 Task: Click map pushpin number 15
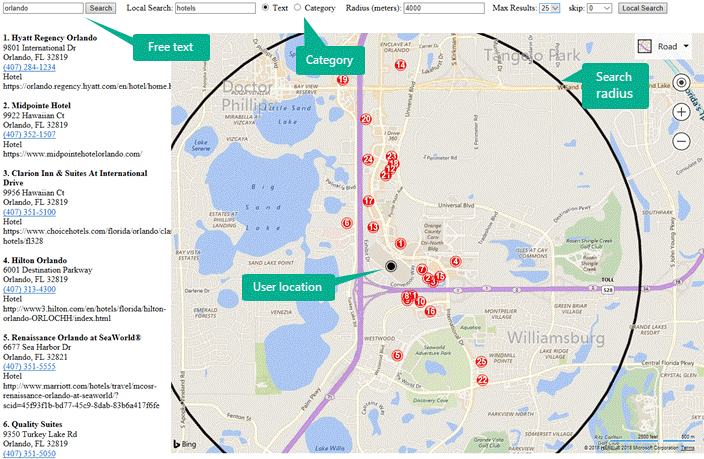pos(440,276)
